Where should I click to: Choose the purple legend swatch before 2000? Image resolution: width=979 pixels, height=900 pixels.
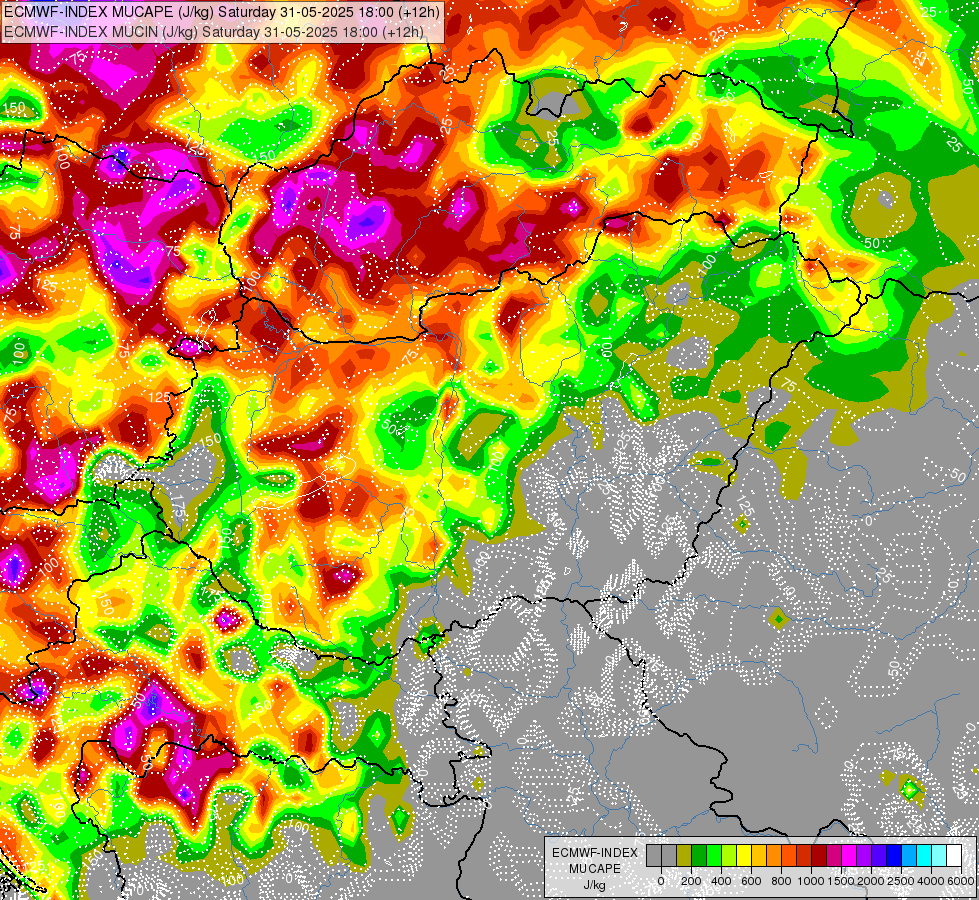point(864,856)
